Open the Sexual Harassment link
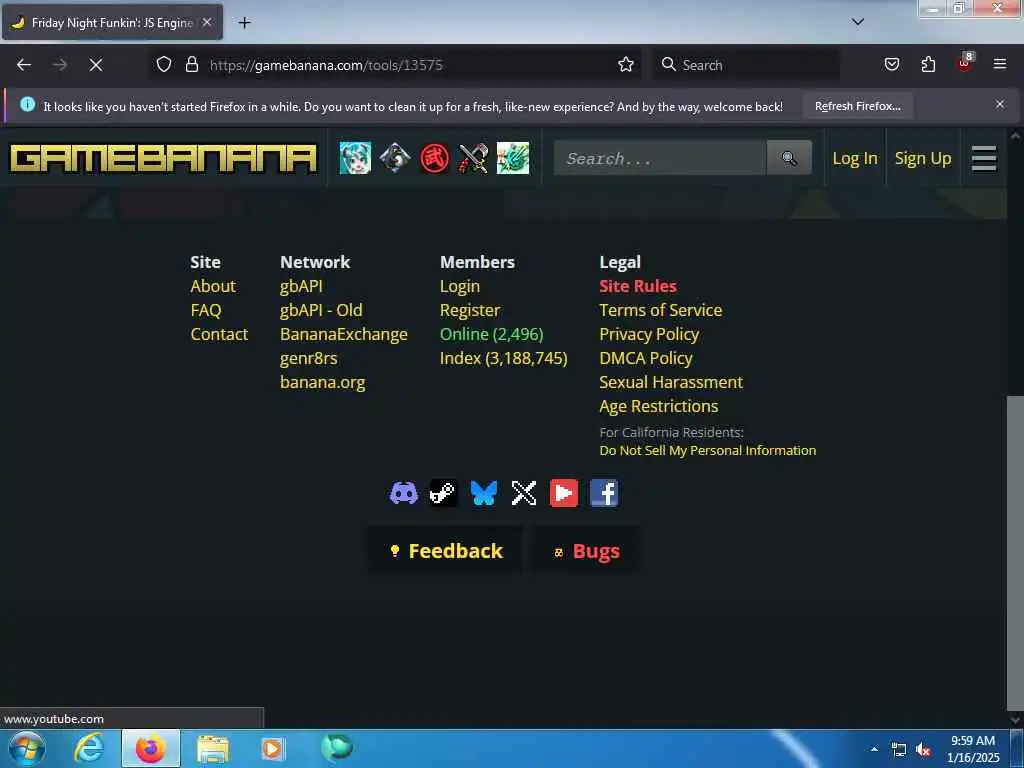Image resolution: width=1024 pixels, height=768 pixels. click(671, 382)
